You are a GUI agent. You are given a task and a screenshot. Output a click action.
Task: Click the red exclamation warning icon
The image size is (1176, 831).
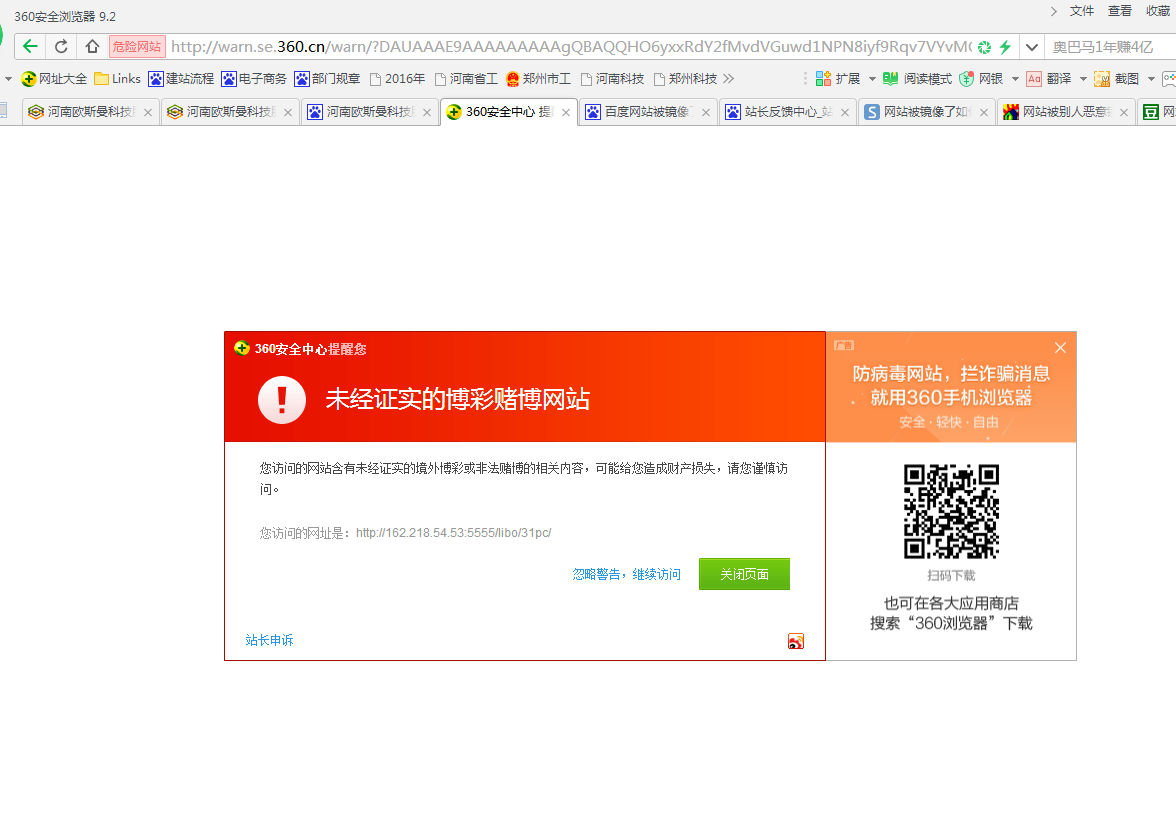pos(282,400)
